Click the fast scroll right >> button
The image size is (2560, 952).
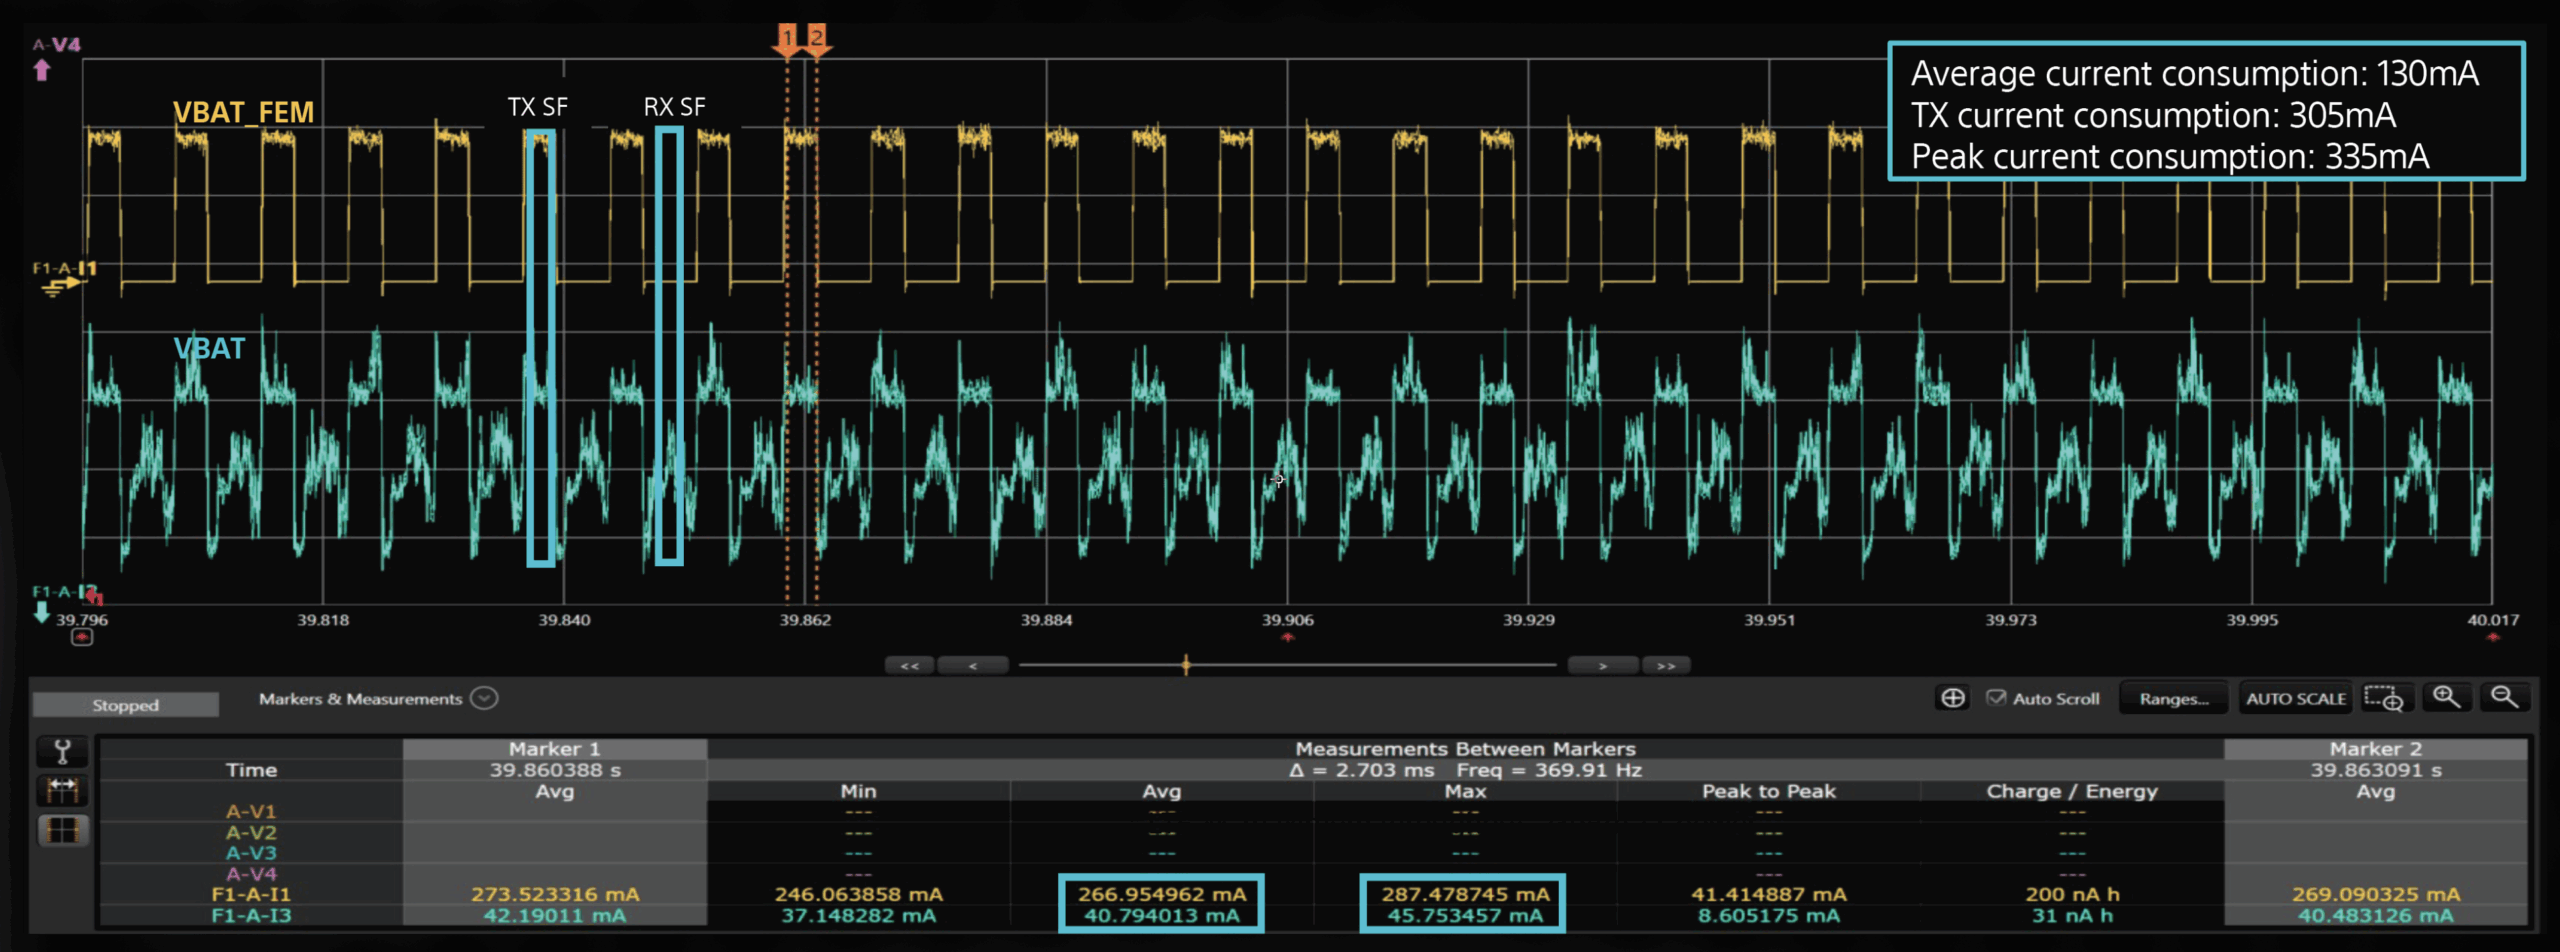click(1666, 666)
